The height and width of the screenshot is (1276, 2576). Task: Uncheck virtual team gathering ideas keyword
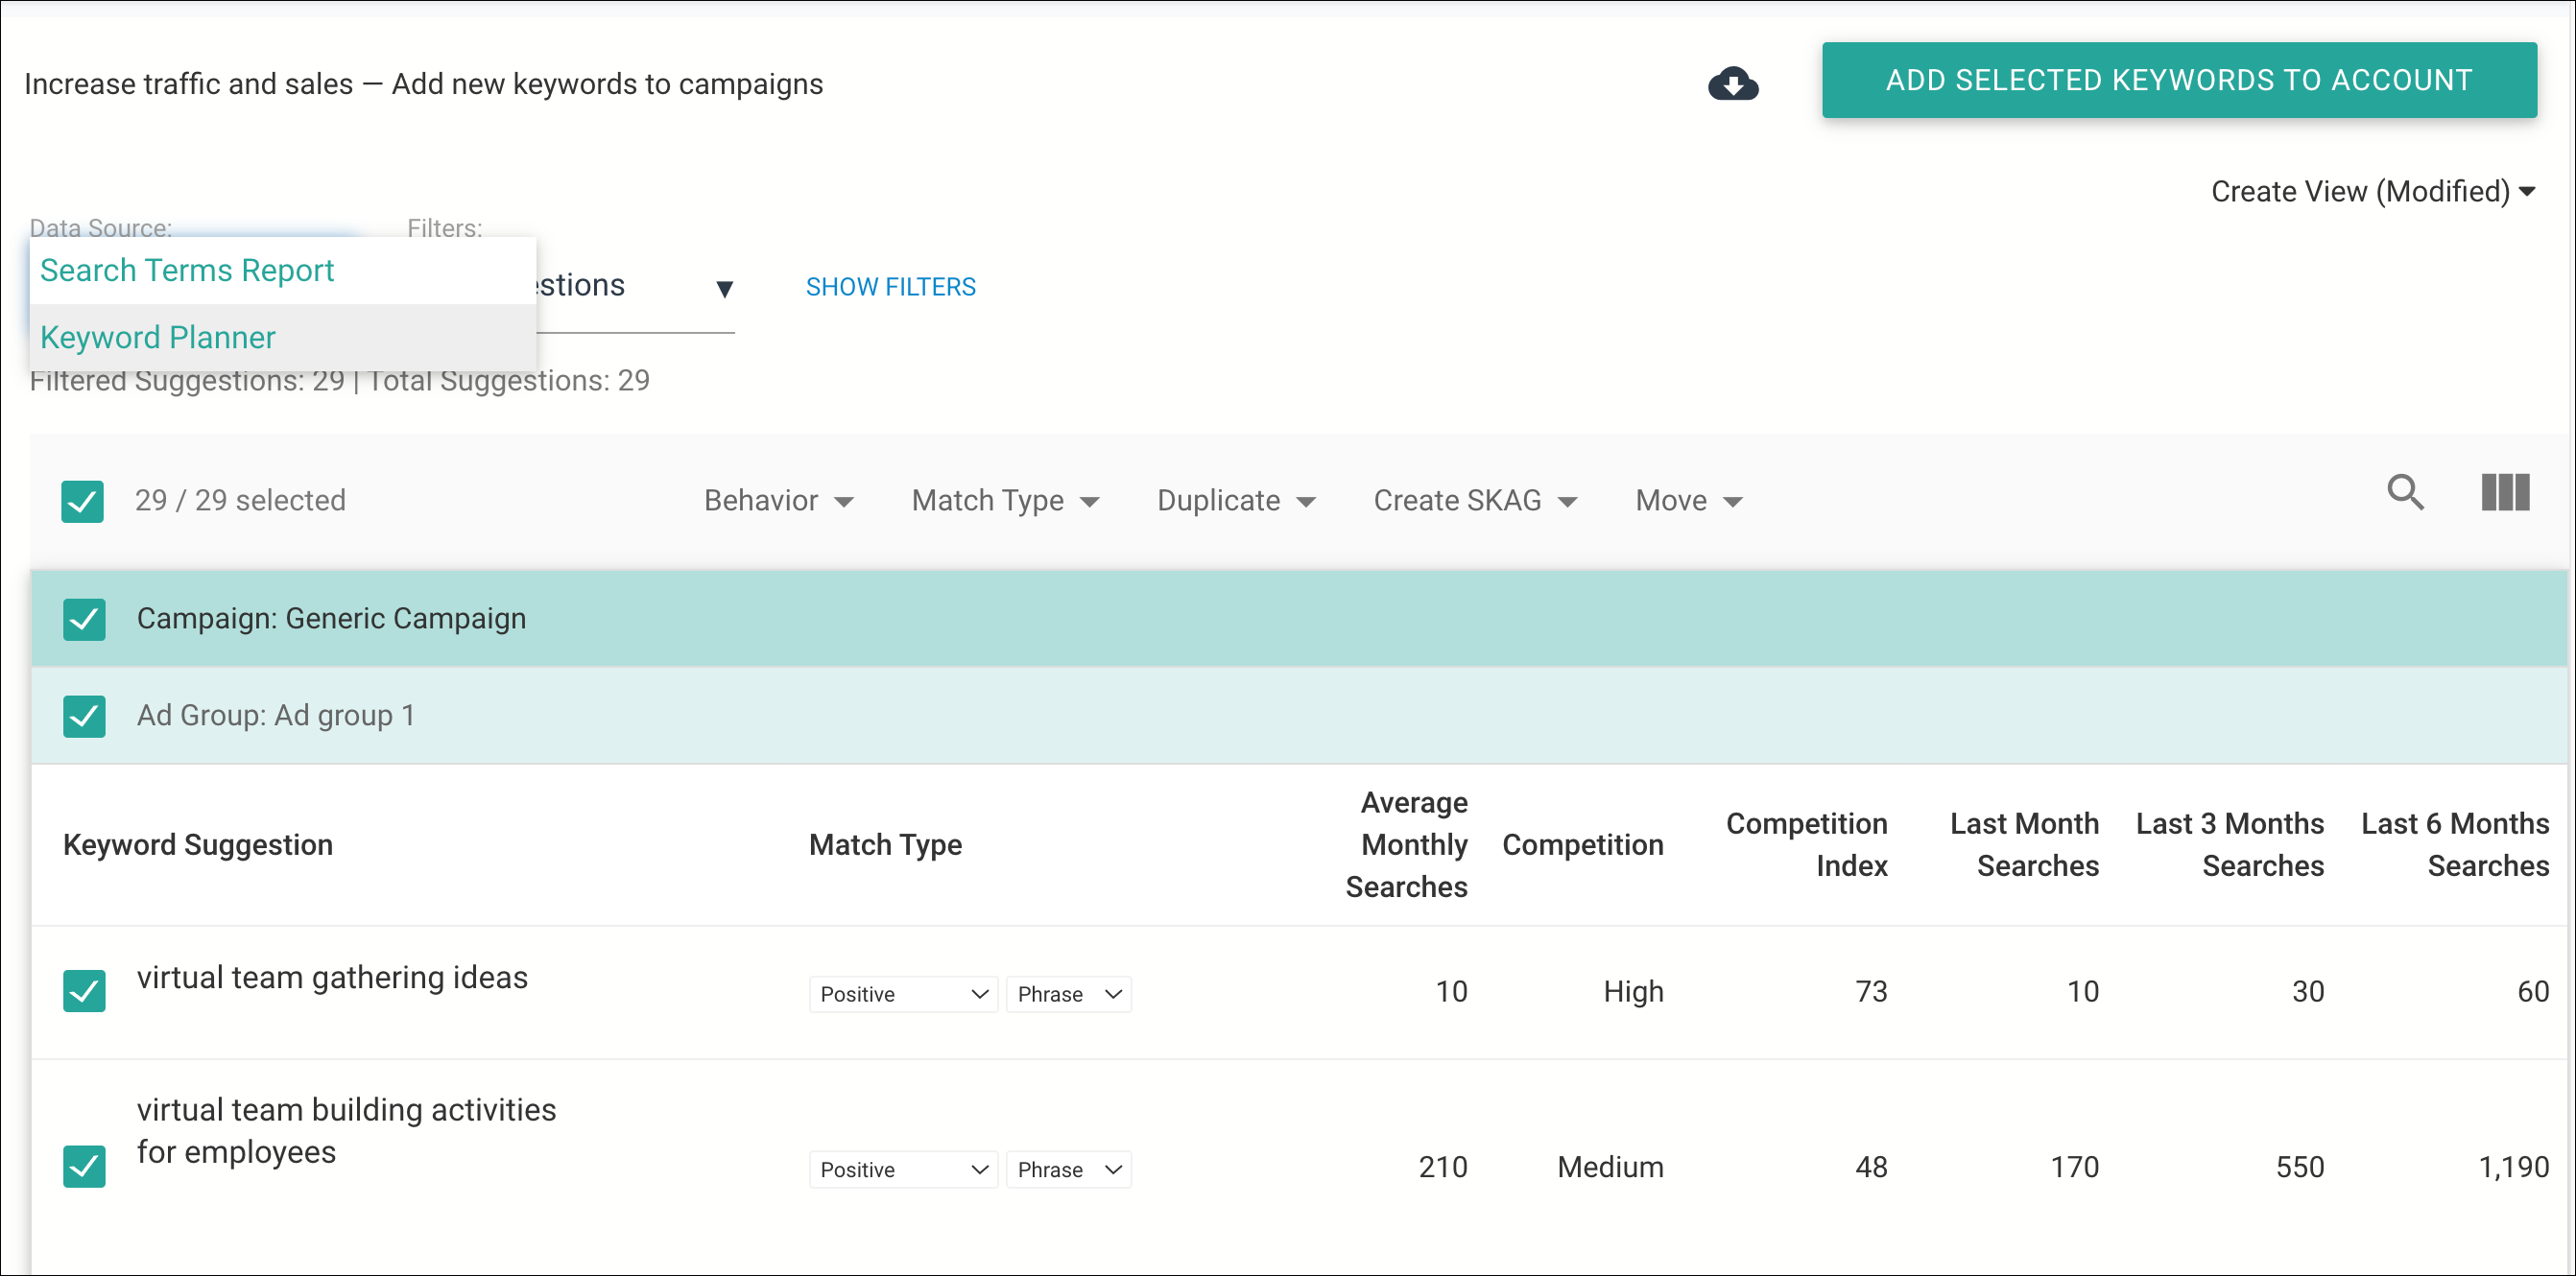[x=84, y=991]
